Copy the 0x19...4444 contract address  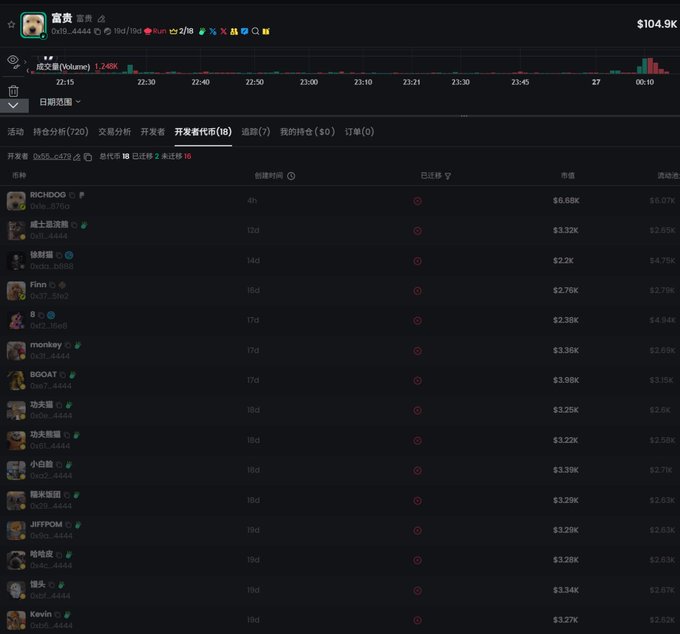98,31
